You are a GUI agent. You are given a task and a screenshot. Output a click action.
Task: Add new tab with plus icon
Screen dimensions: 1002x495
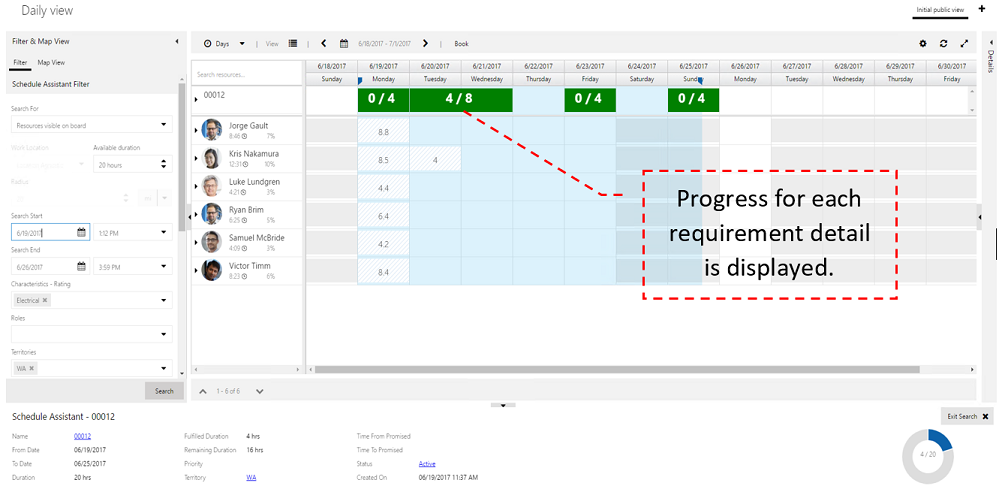pos(981,8)
